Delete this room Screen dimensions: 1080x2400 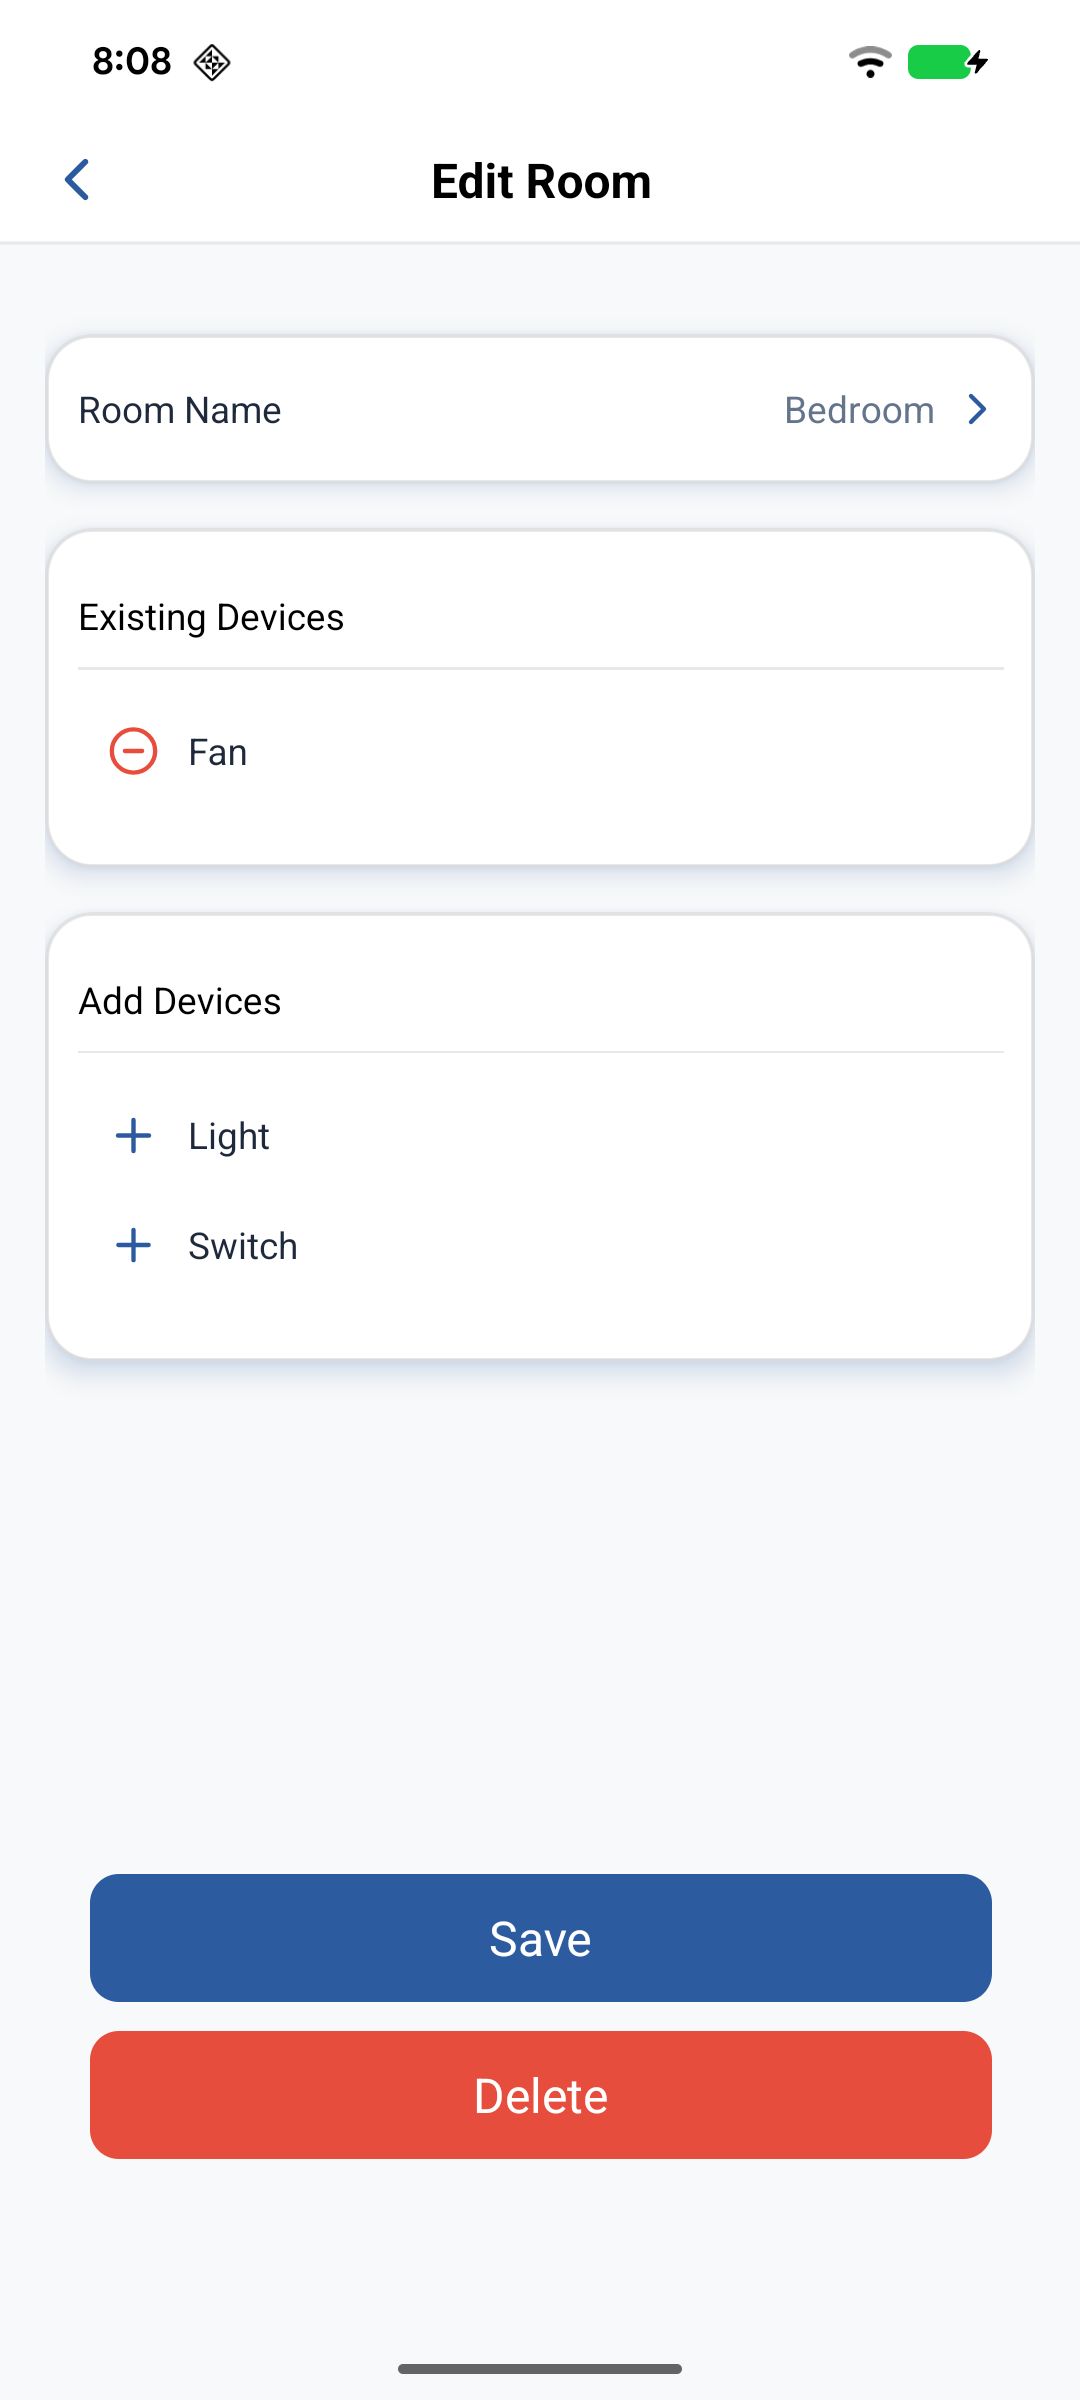coord(540,2095)
